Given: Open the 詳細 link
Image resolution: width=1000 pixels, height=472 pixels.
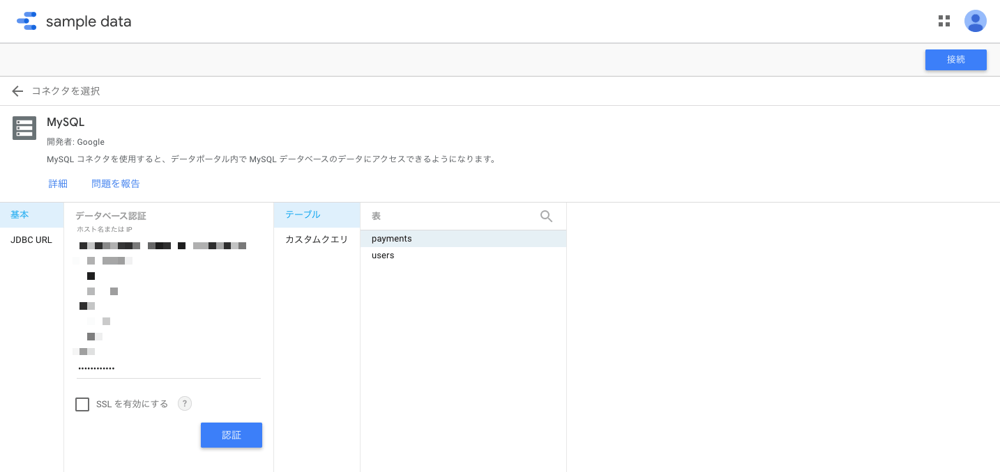Looking at the screenshot, I should (58, 184).
